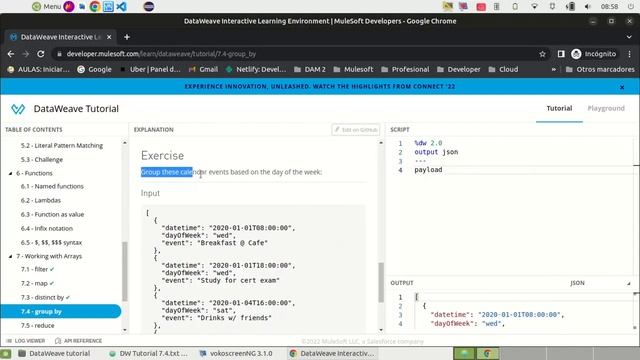Open the Menu launcher in top panel
The height and width of the screenshot is (360, 640).
coord(47,6)
